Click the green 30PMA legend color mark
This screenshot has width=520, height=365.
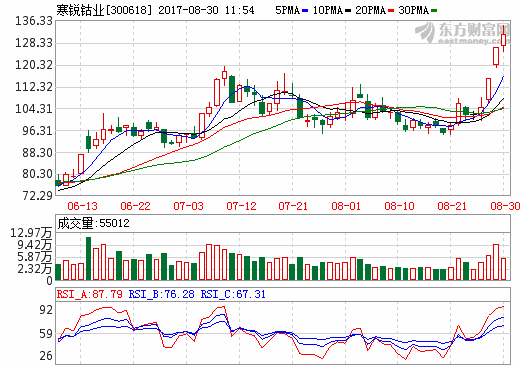(x=434, y=11)
